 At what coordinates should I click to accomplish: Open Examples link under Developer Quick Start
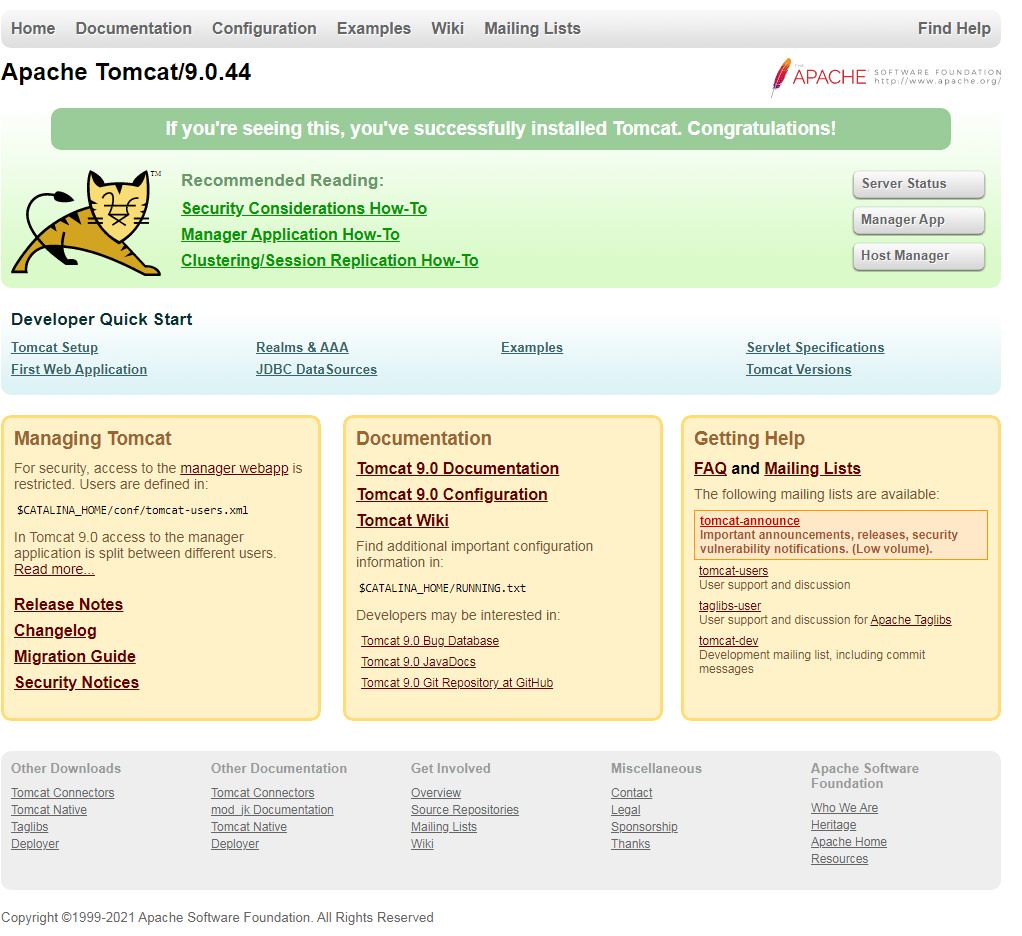tap(531, 347)
